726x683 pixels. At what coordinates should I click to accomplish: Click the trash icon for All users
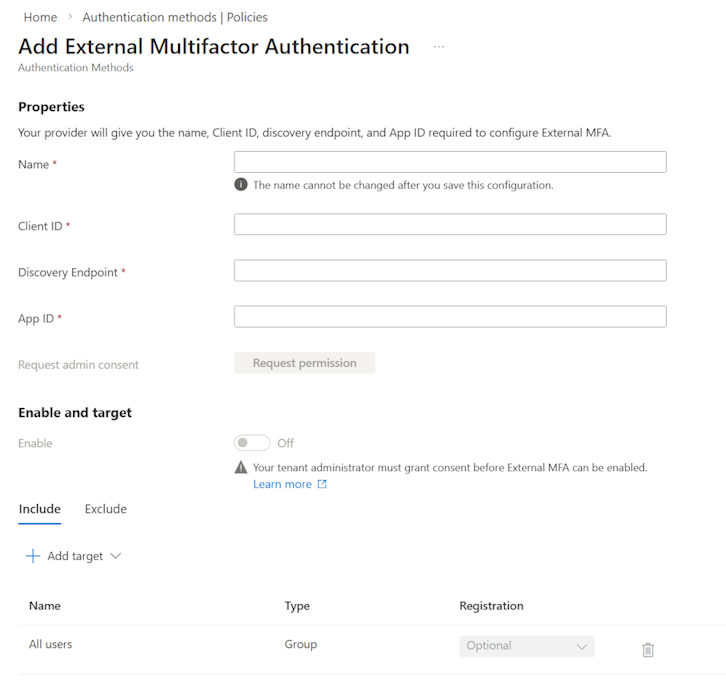click(x=647, y=650)
